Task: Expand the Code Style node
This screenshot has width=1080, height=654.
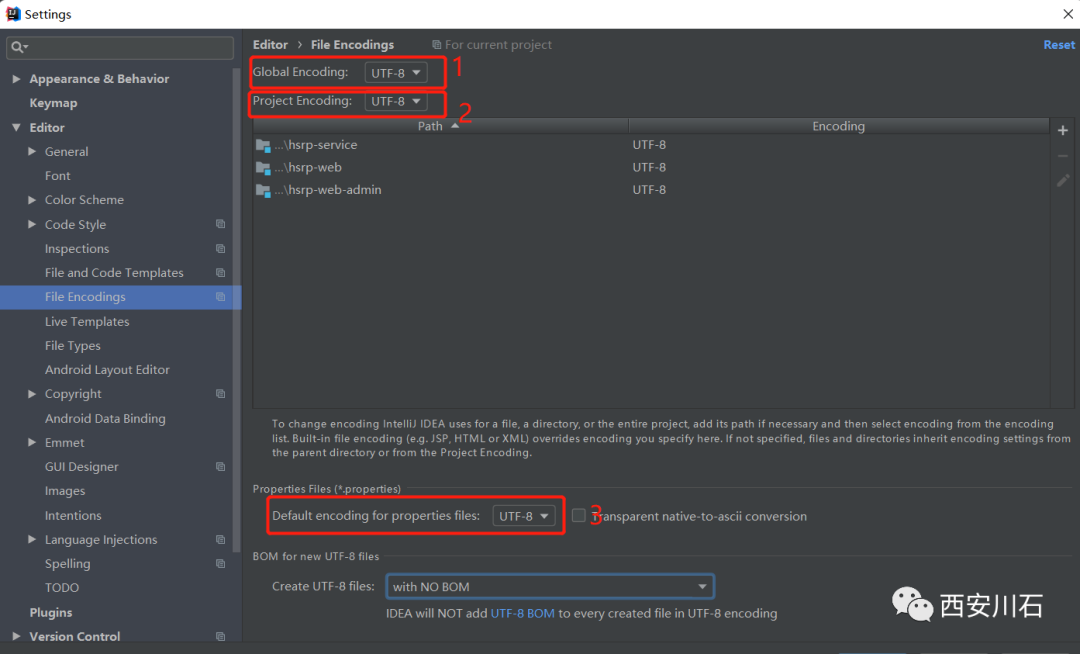Action: [x=32, y=224]
